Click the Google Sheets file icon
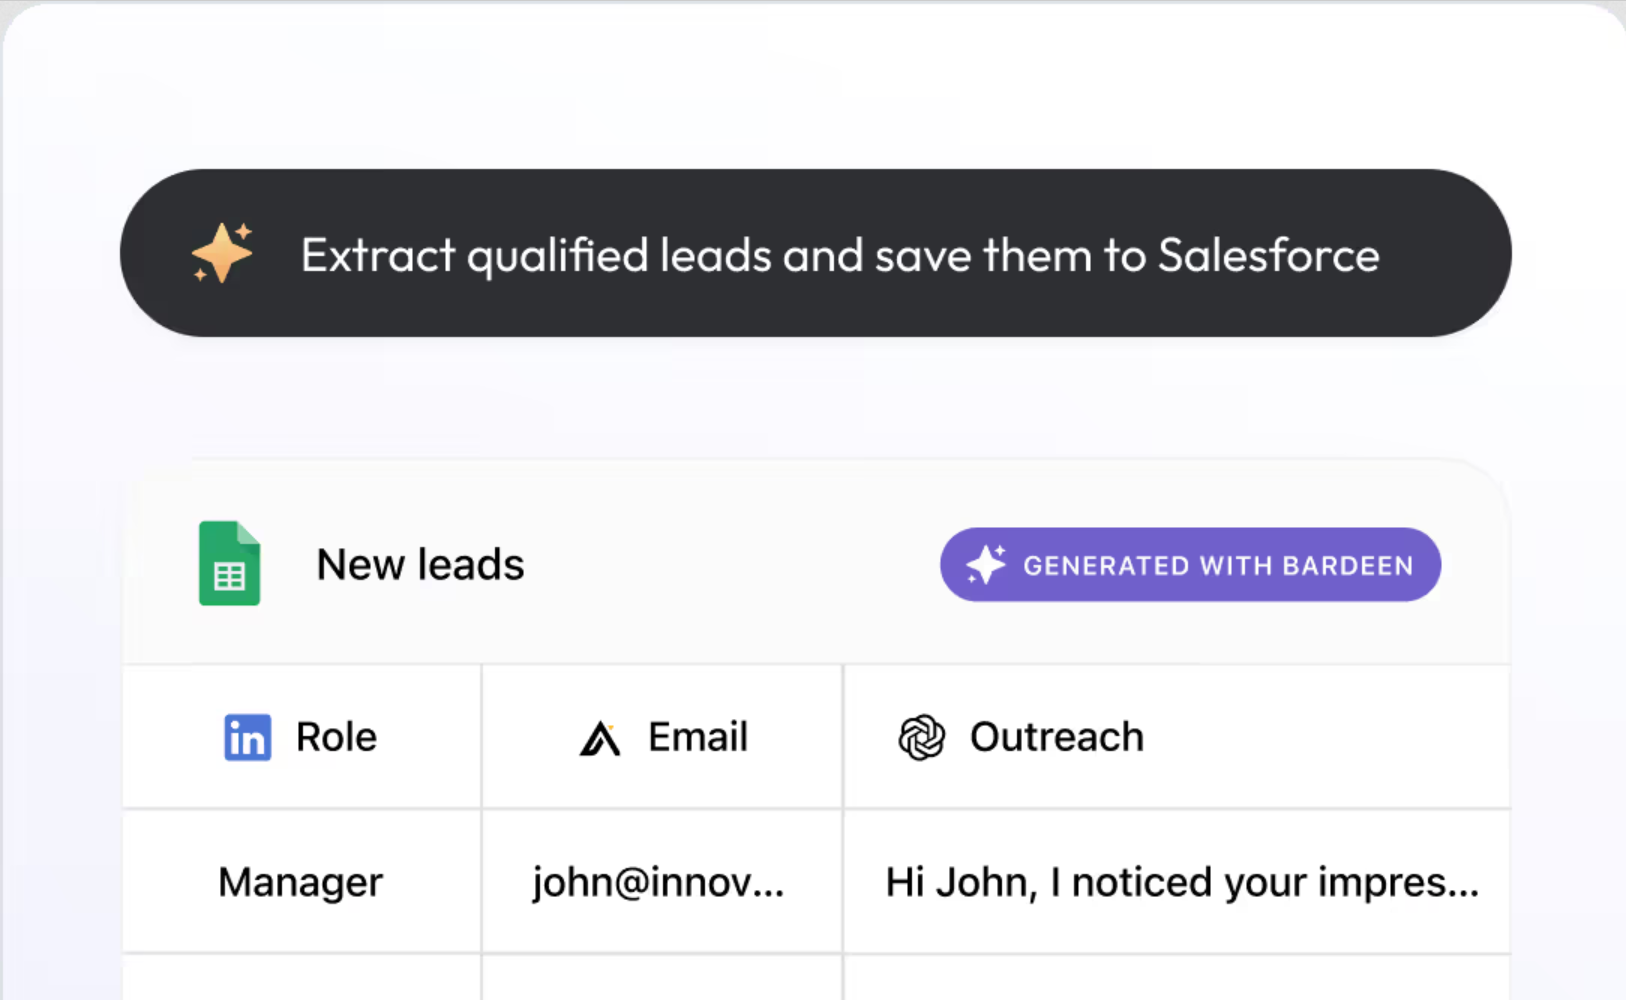Image resolution: width=1626 pixels, height=1000 pixels. pyautogui.click(x=229, y=563)
